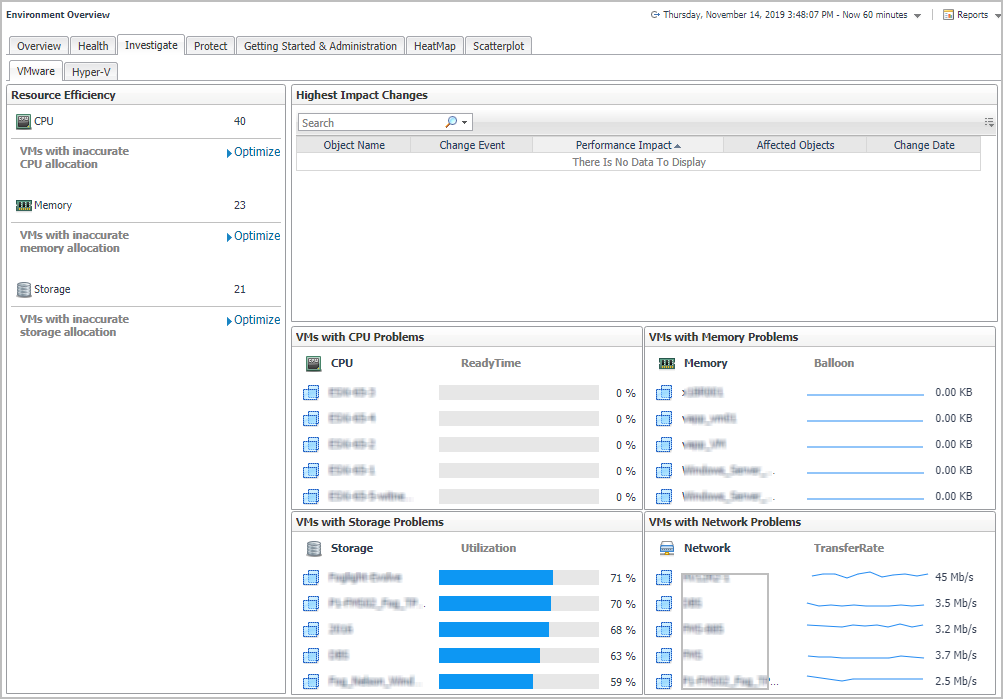Click the 71 % storage utilization bar
Image resolution: width=1003 pixels, height=699 pixels.
click(496, 578)
